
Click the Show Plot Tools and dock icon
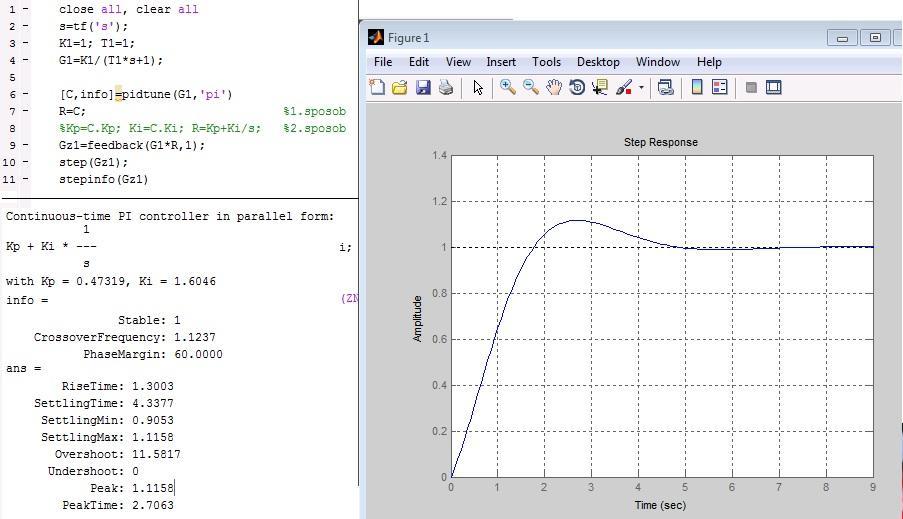774,88
